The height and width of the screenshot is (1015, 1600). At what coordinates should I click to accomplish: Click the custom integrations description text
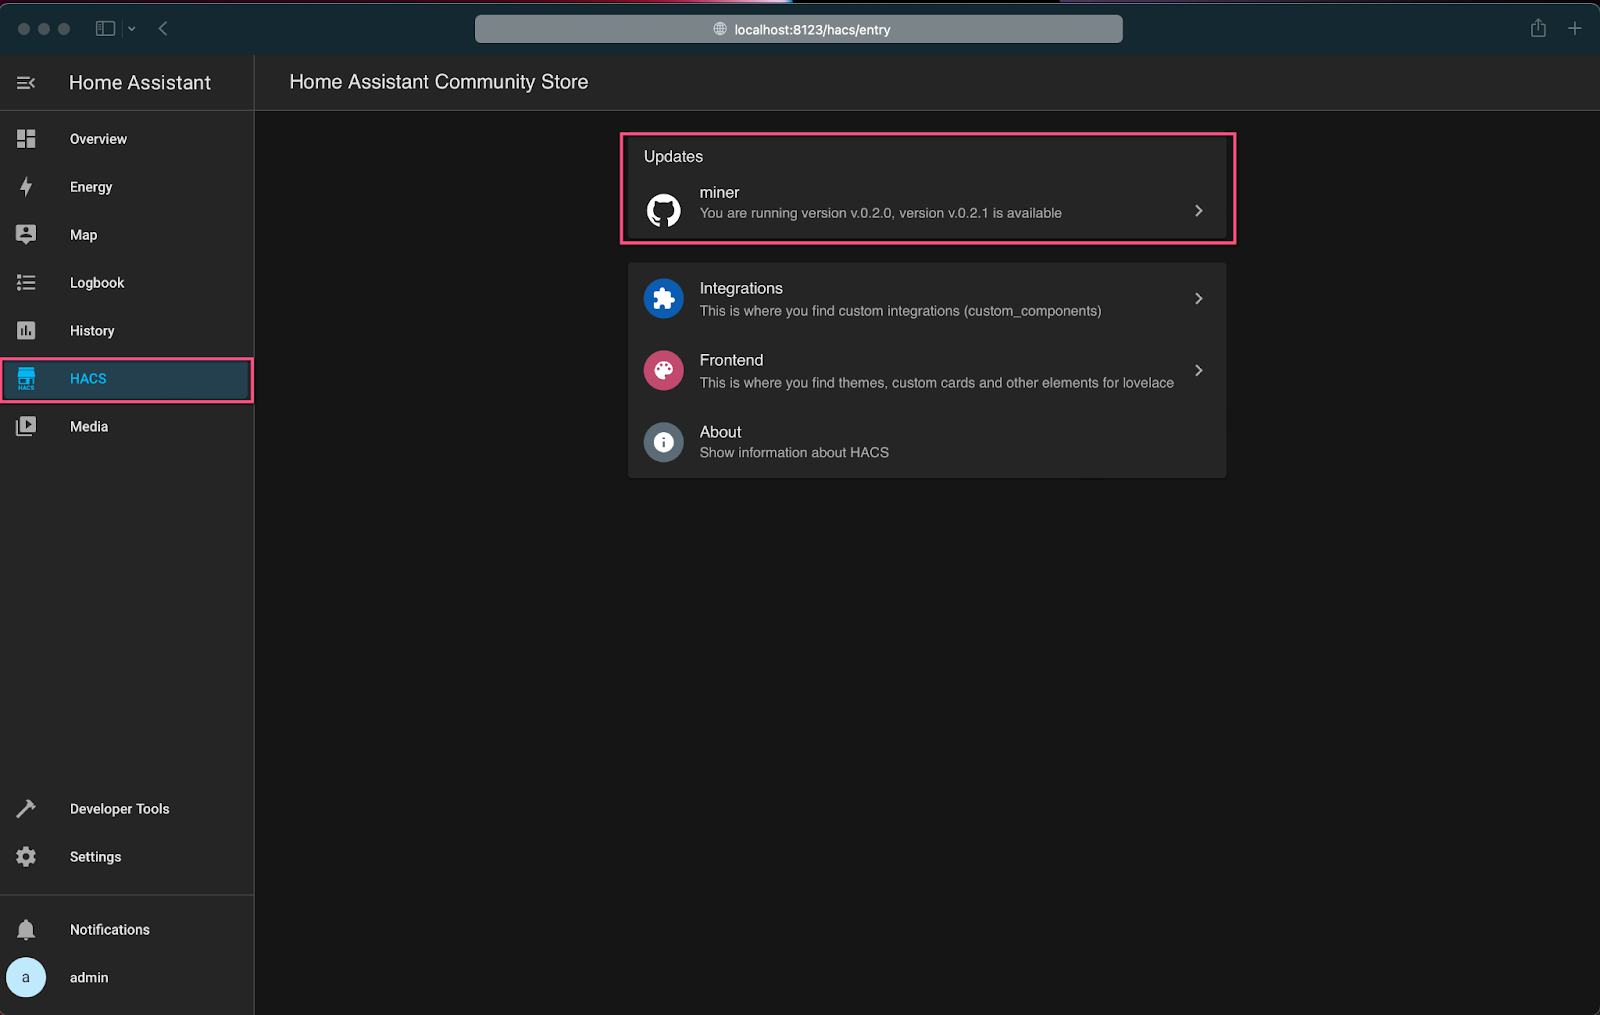[x=900, y=311]
